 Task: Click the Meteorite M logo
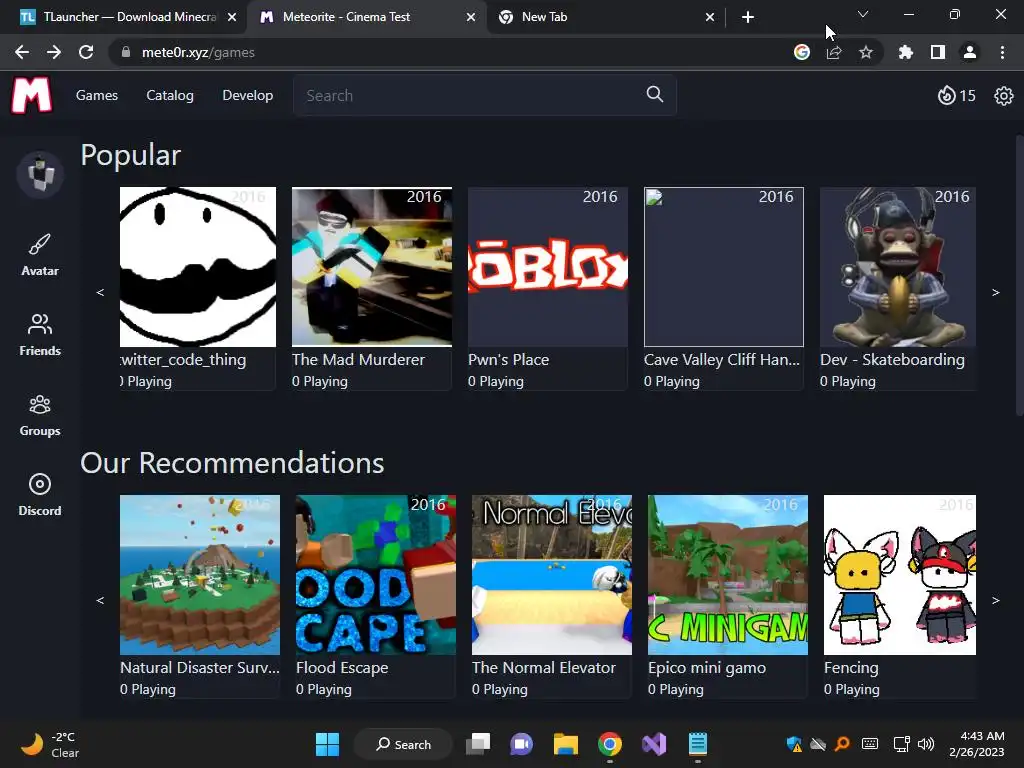click(x=31, y=95)
